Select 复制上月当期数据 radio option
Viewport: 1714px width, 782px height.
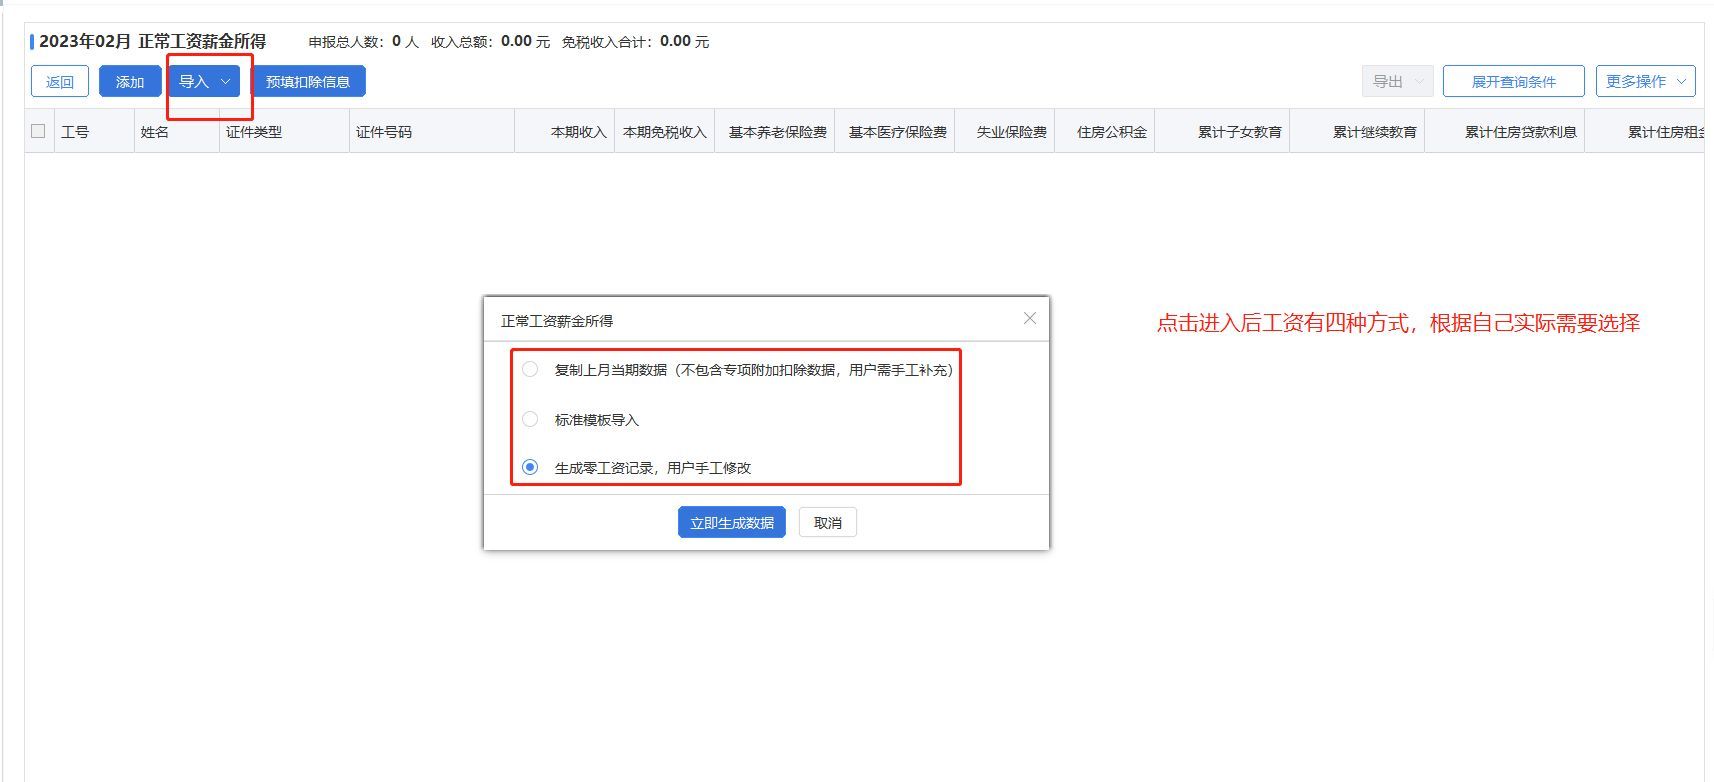[530, 369]
